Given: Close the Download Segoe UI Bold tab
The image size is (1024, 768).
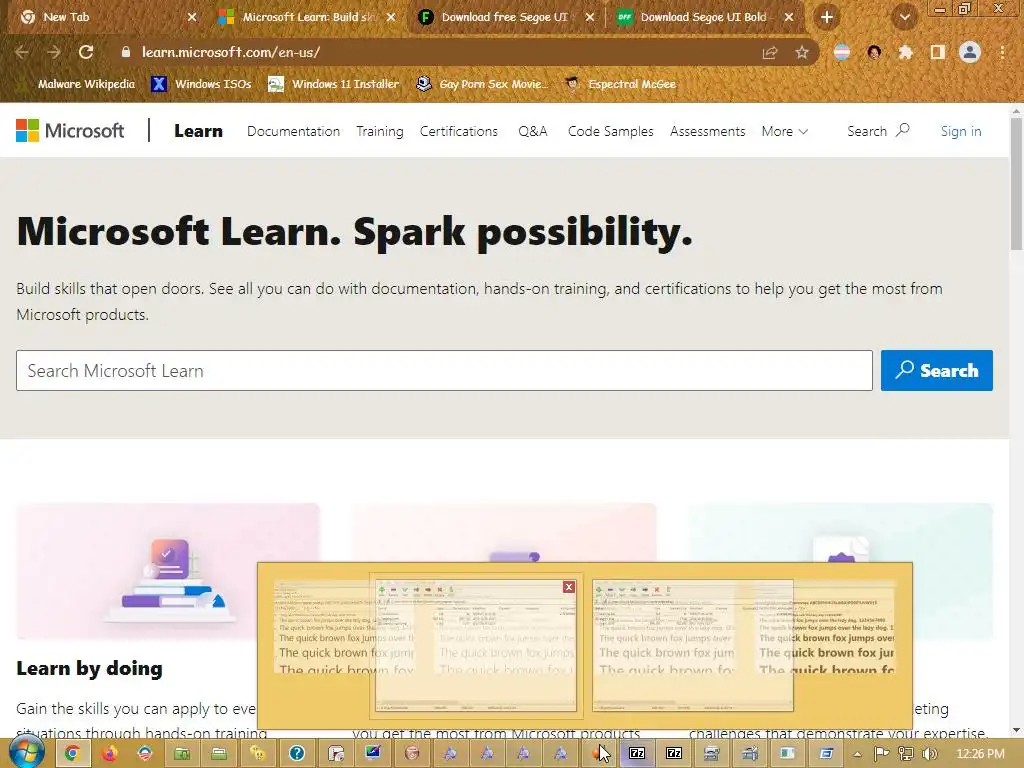Looking at the screenshot, I should click(x=789, y=18).
